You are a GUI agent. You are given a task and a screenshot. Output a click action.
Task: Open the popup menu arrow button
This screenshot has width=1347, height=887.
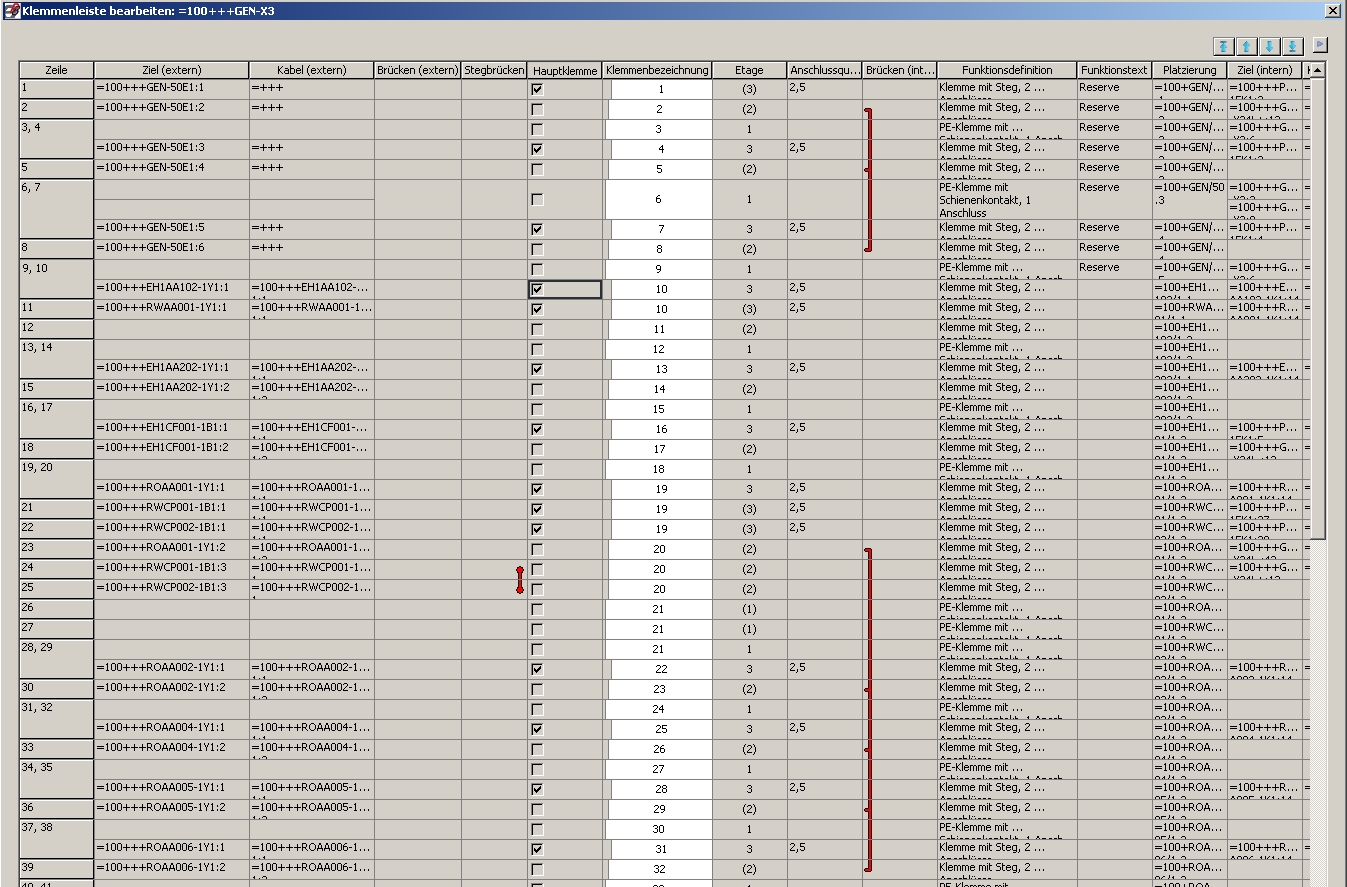[x=1319, y=45]
